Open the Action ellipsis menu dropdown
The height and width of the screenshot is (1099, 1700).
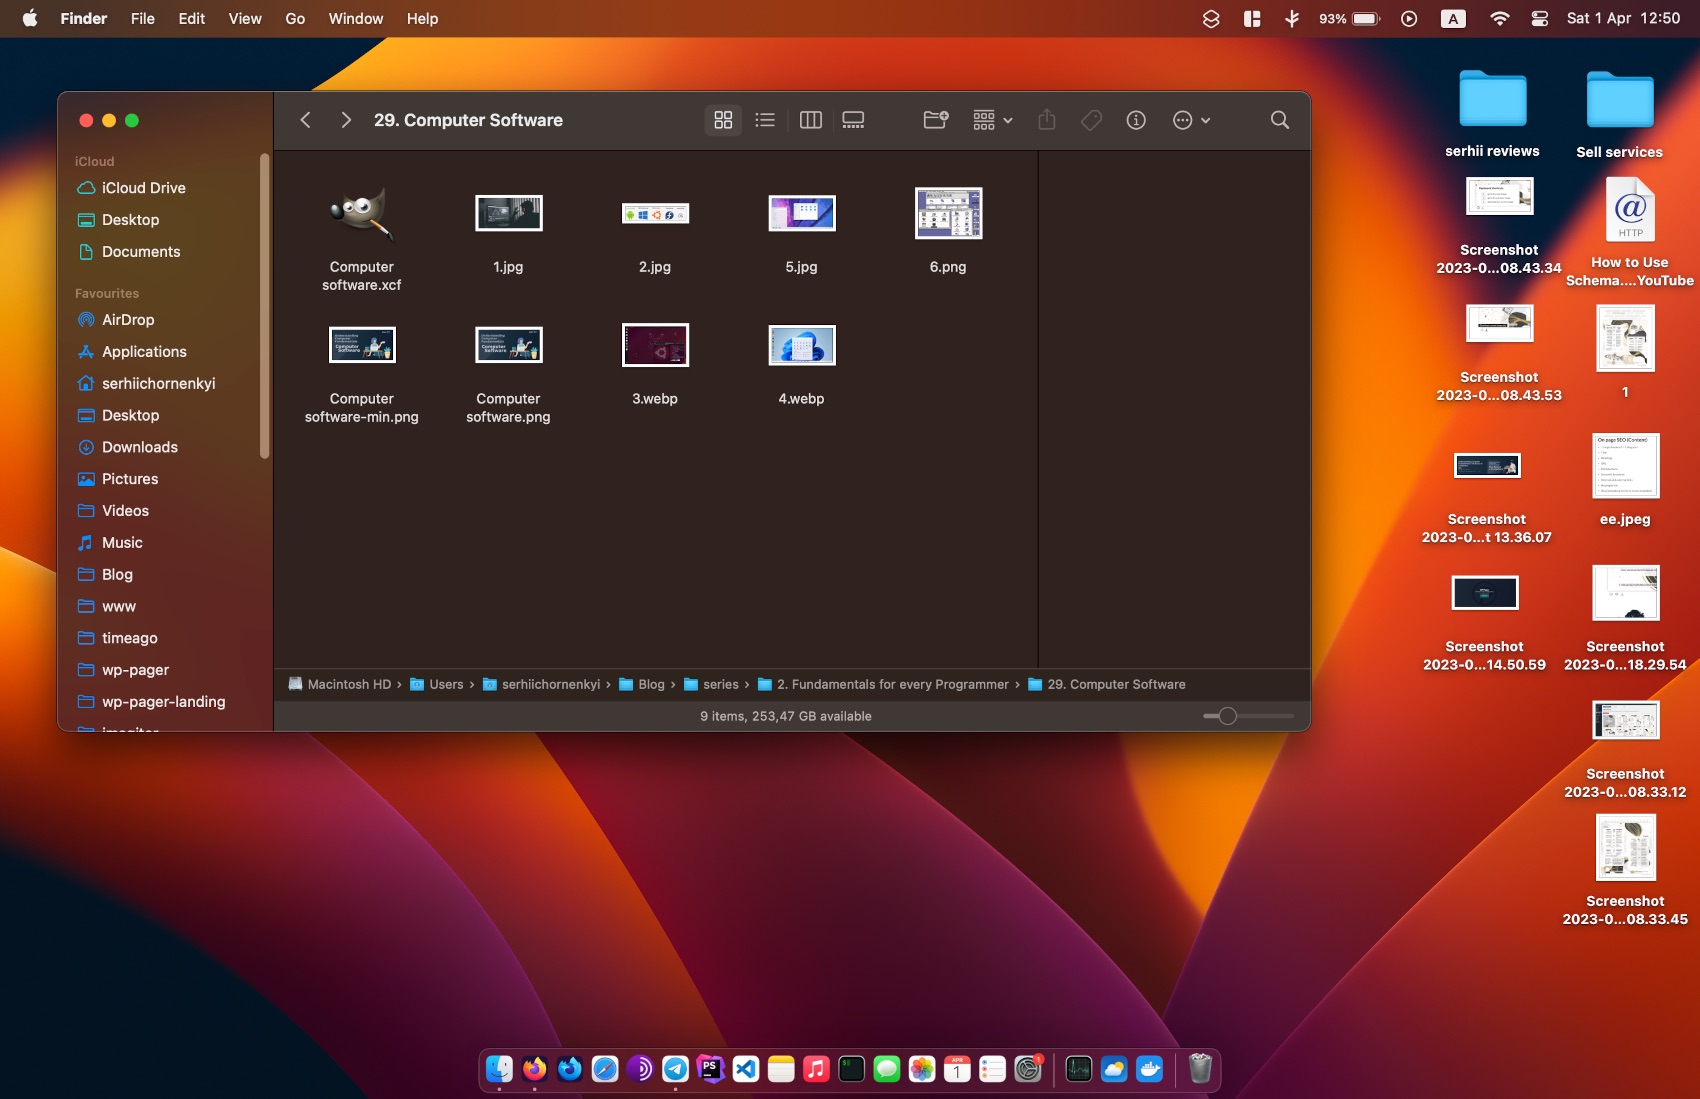pyautogui.click(x=1191, y=120)
